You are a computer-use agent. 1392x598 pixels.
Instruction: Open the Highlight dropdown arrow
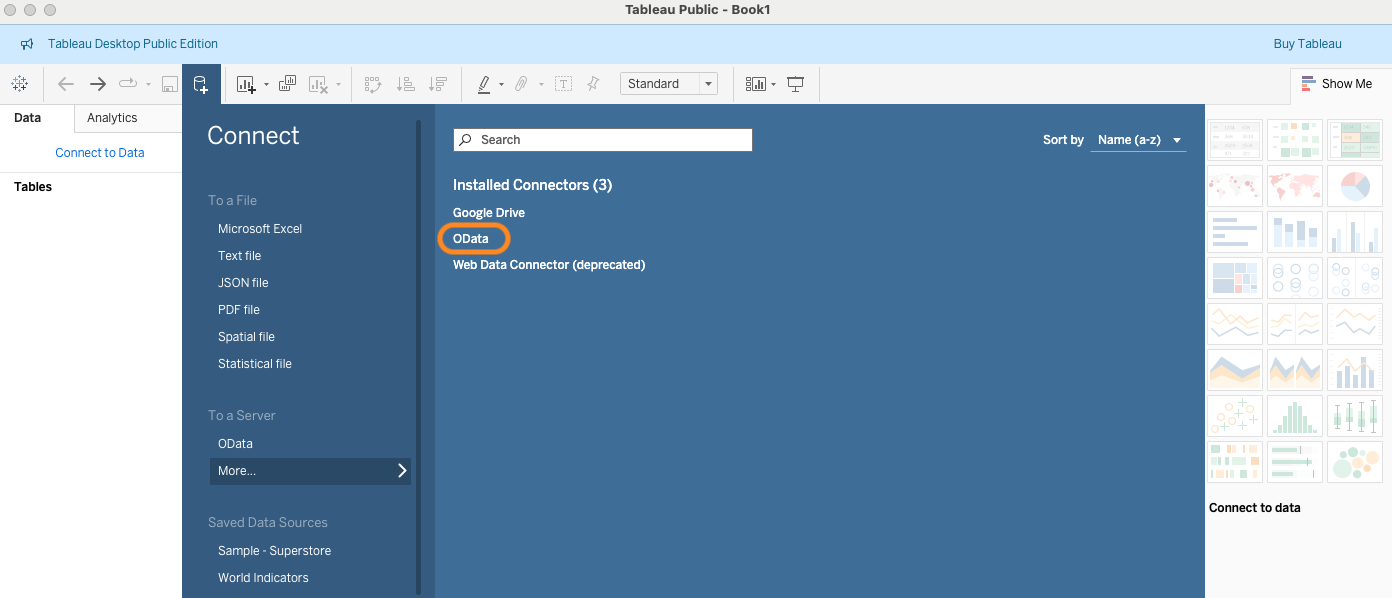point(502,84)
